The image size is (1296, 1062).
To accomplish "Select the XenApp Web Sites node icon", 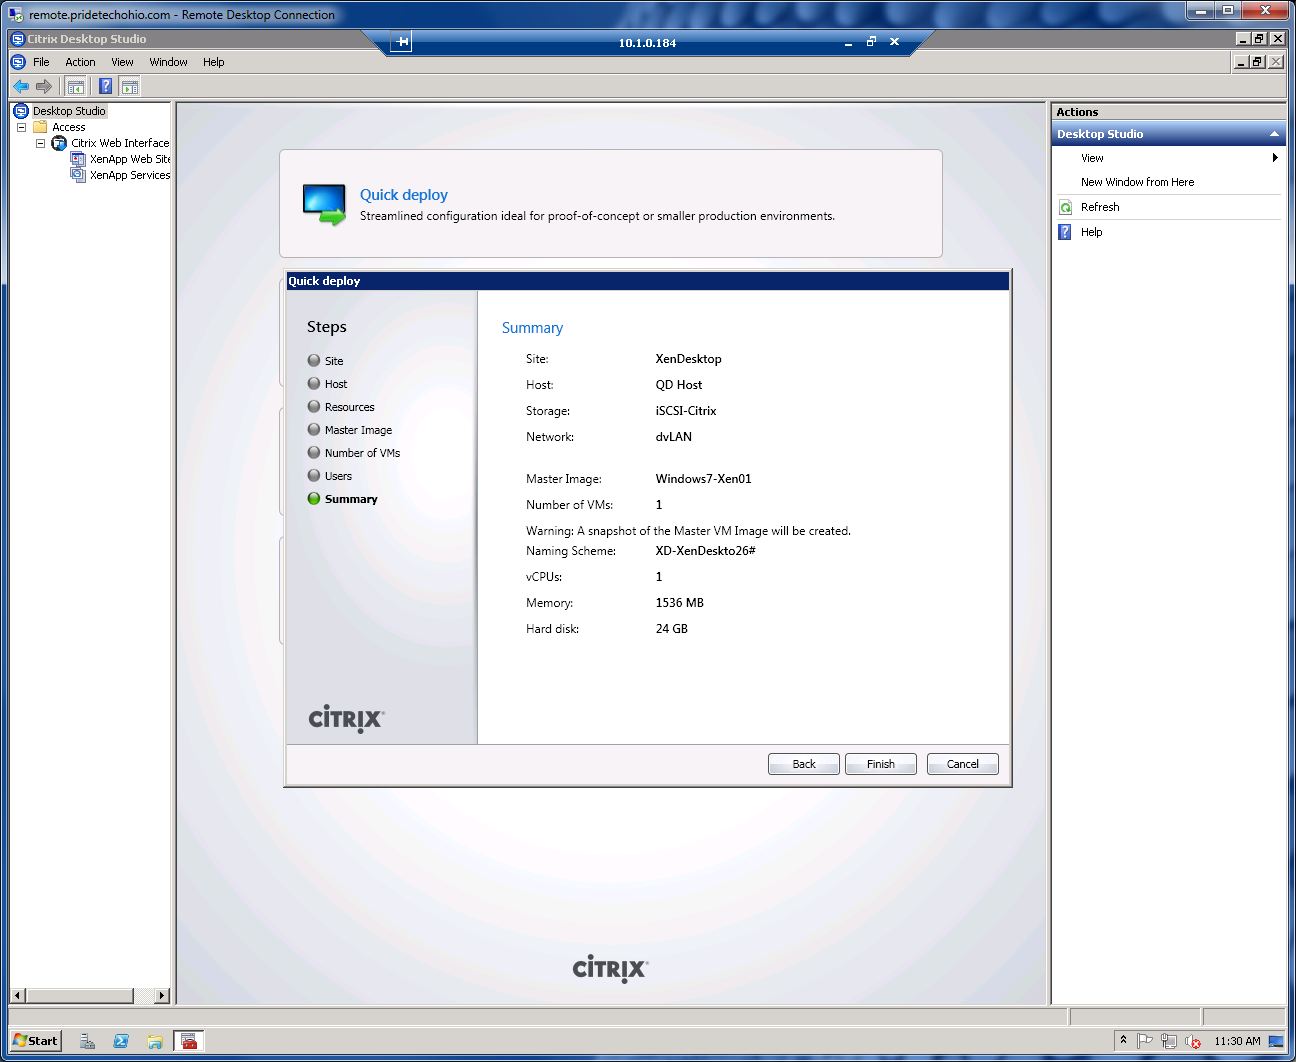I will (78, 159).
